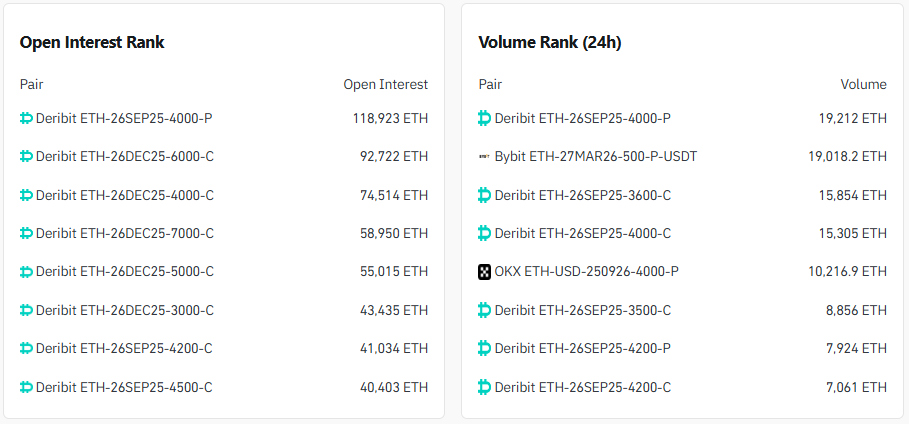Open the Deribit ETH-26SEP25-4200-P pair
The image size is (909, 424).
[583, 348]
